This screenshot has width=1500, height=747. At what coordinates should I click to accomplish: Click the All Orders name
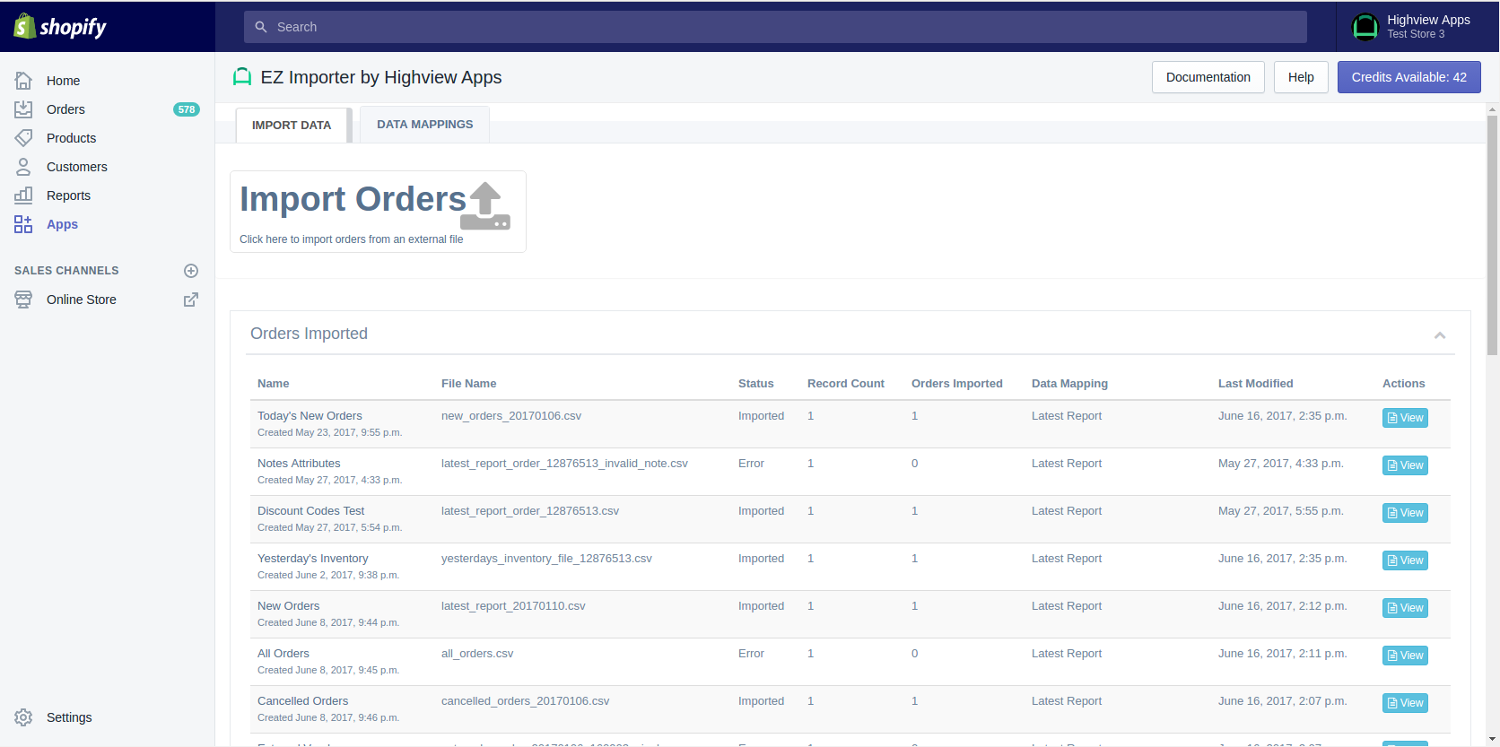click(x=284, y=653)
